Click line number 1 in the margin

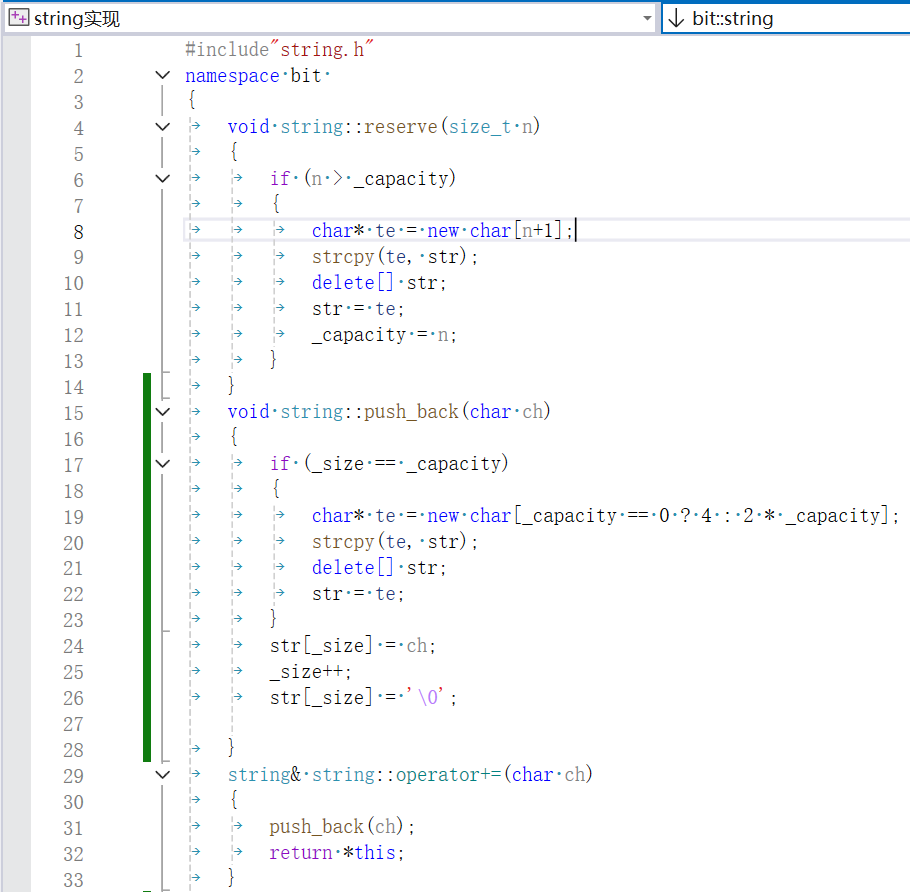point(78,51)
